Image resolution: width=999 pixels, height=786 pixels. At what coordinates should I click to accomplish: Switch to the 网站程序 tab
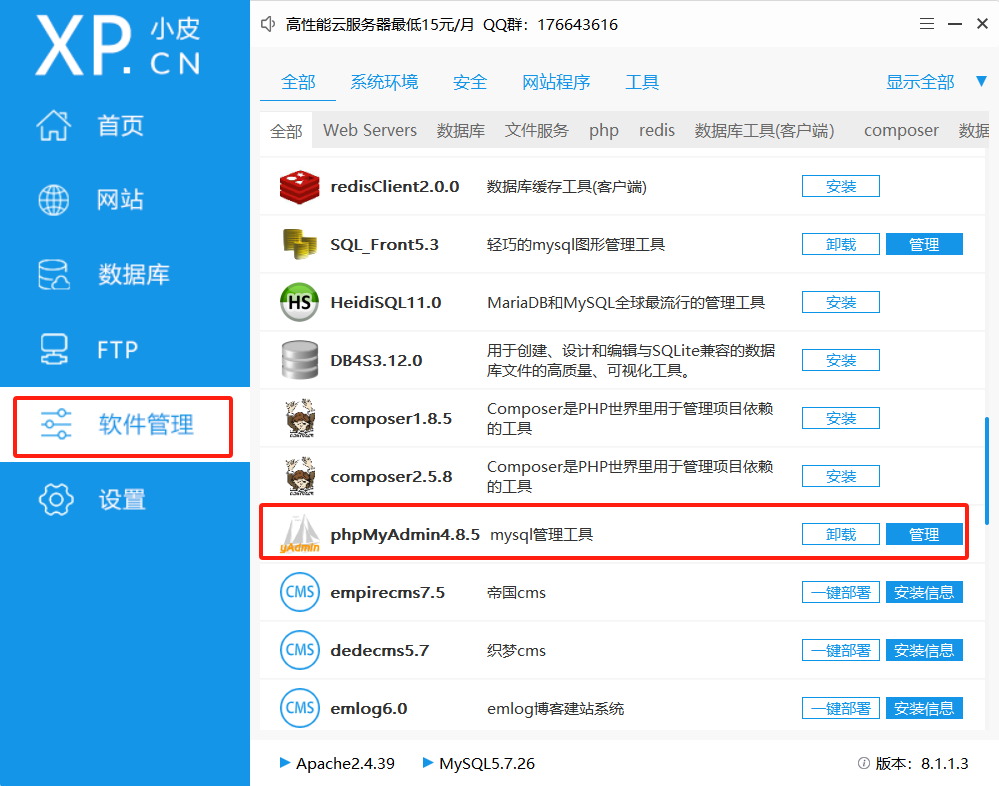coord(556,82)
